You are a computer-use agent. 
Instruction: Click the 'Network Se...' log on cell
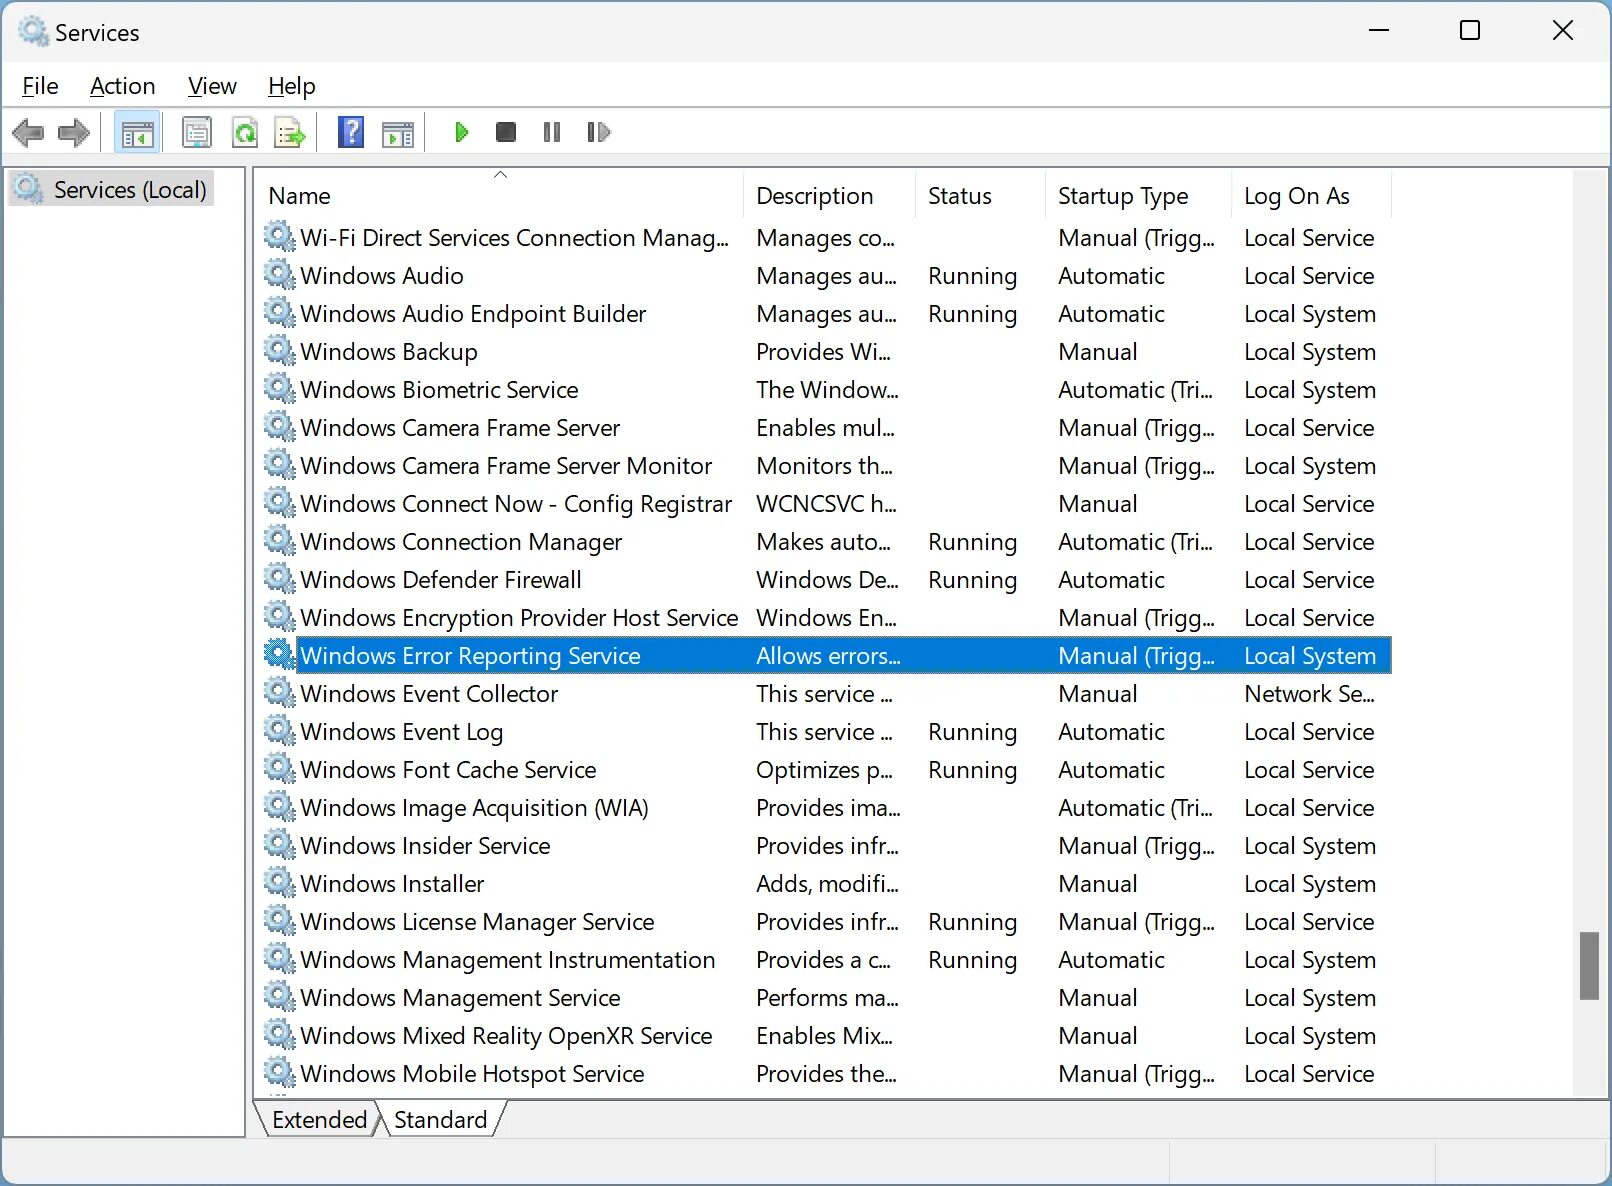pyautogui.click(x=1309, y=693)
